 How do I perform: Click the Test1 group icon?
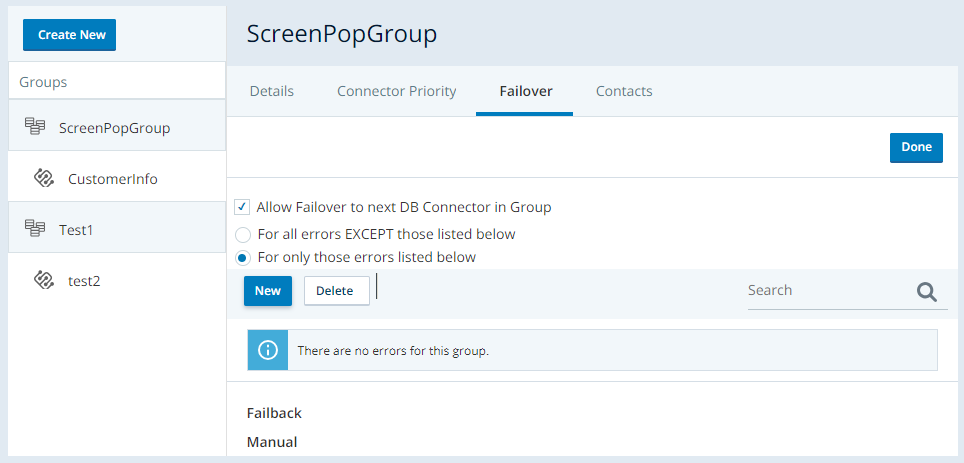[35, 229]
